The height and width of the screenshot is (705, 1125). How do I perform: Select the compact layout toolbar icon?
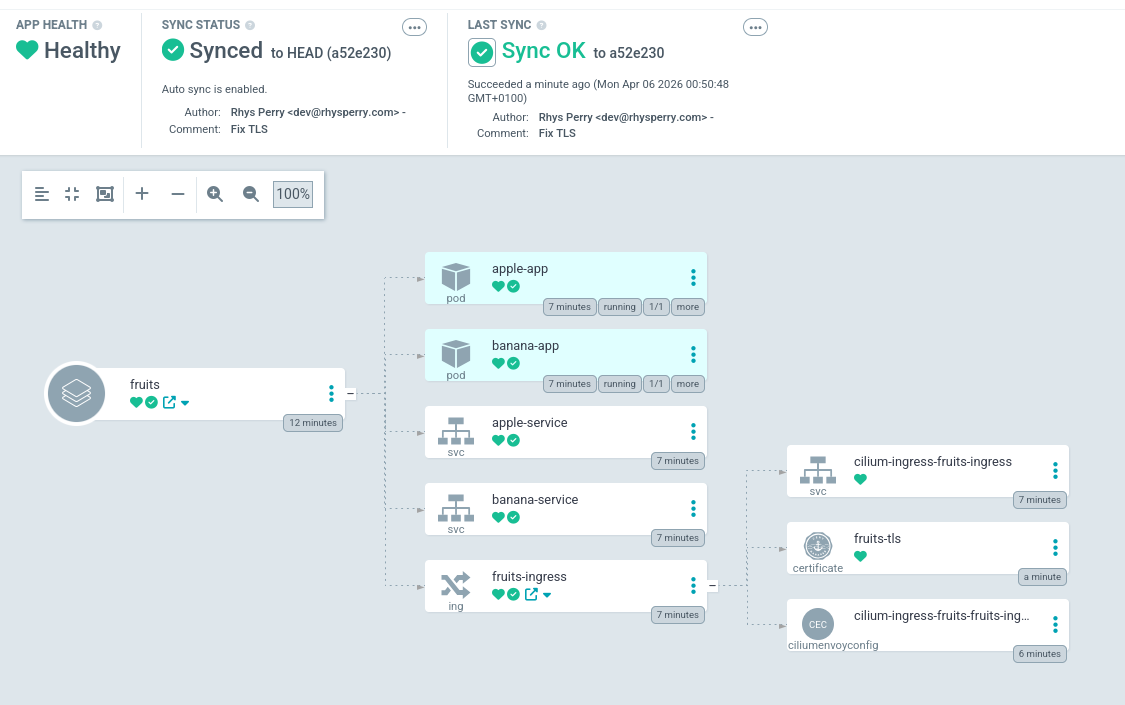71,193
